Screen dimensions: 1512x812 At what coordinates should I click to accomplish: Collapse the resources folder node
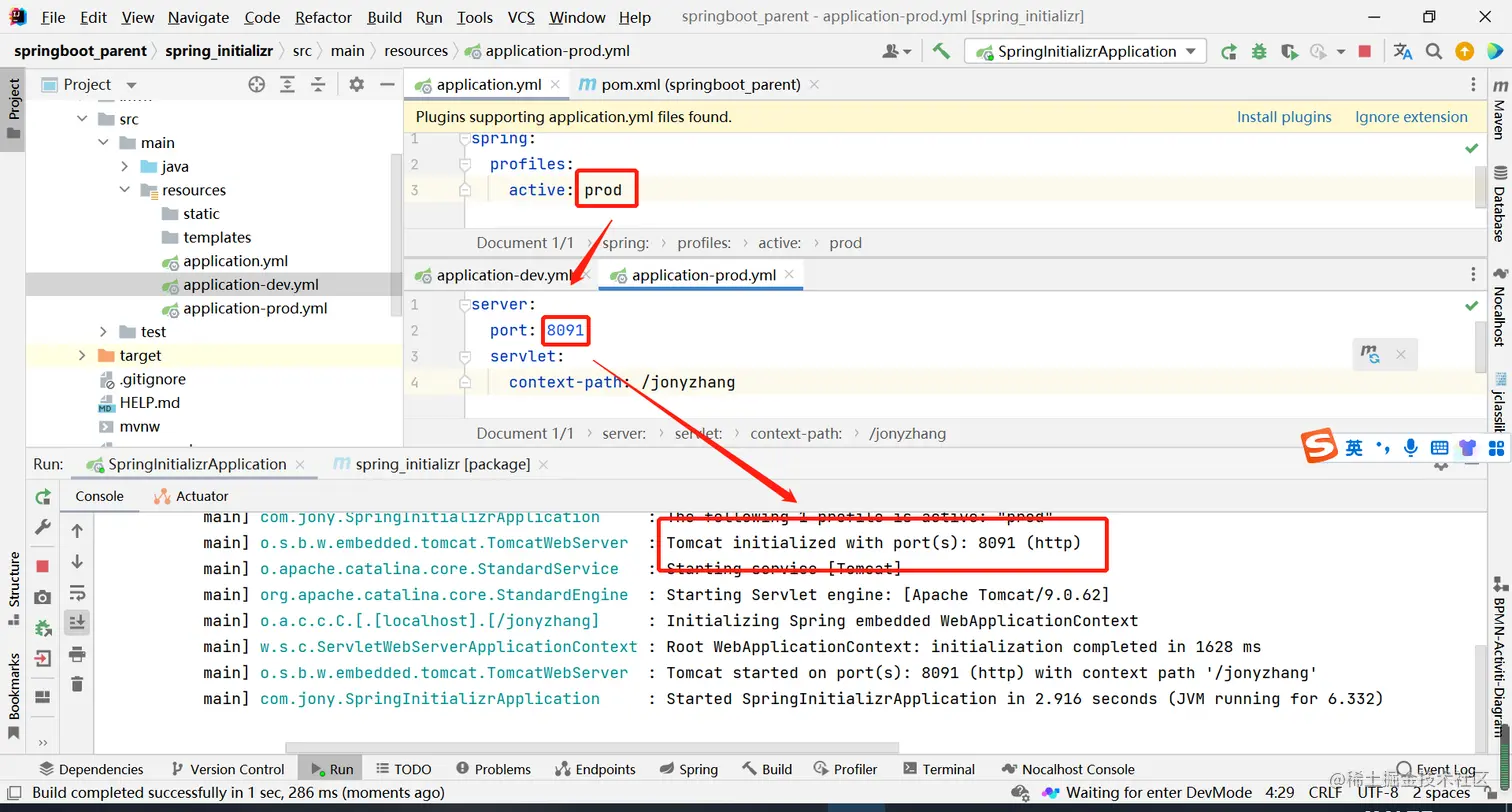(x=124, y=190)
